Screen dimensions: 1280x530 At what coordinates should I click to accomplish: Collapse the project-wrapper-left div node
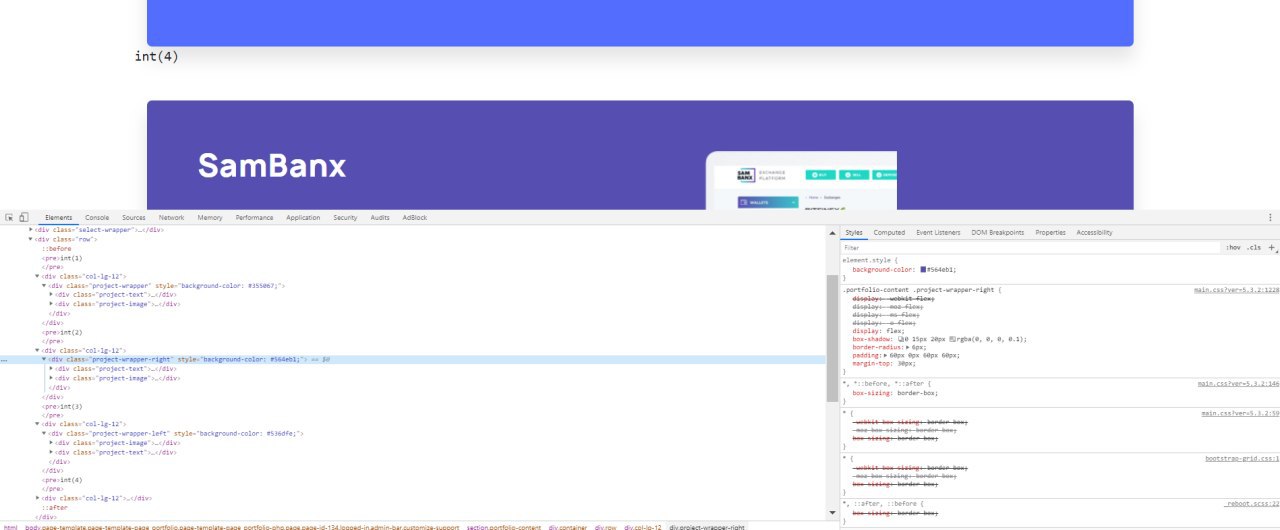click(45, 433)
